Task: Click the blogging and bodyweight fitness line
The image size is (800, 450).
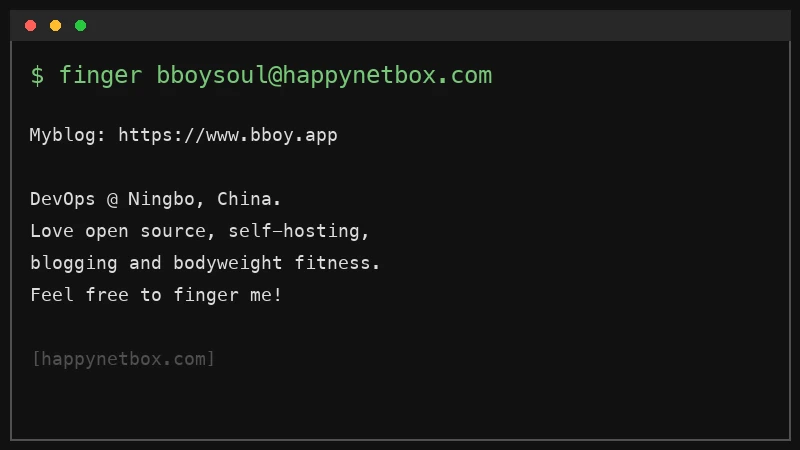Action: point(205,263)
